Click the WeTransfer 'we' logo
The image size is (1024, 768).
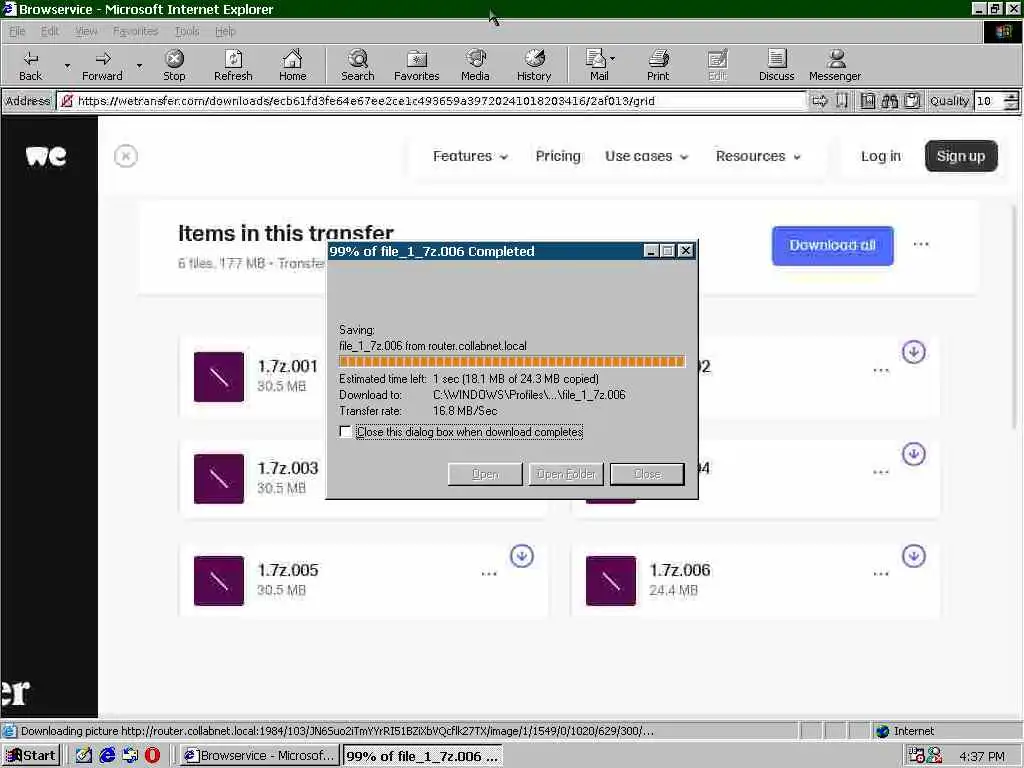pos(46,156)
